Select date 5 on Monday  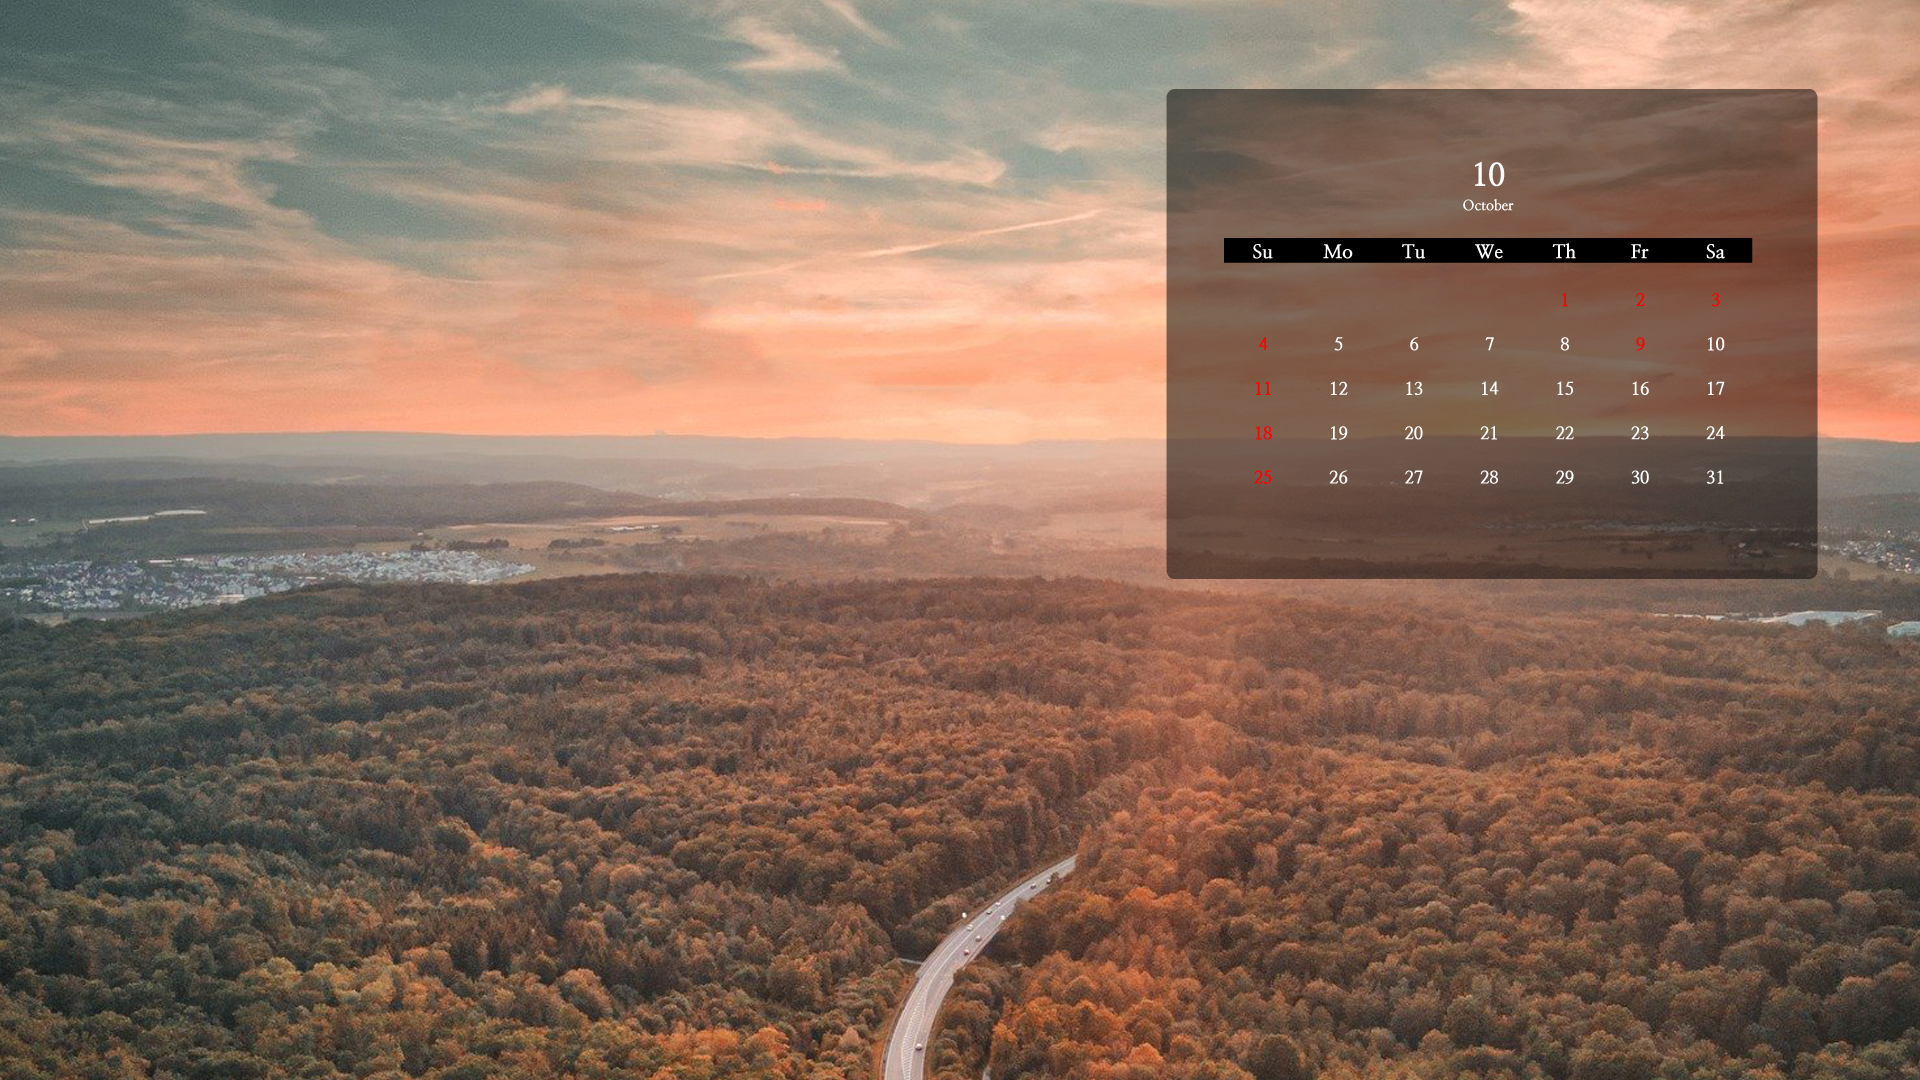pyautogui.click(x=1338, y=344)
